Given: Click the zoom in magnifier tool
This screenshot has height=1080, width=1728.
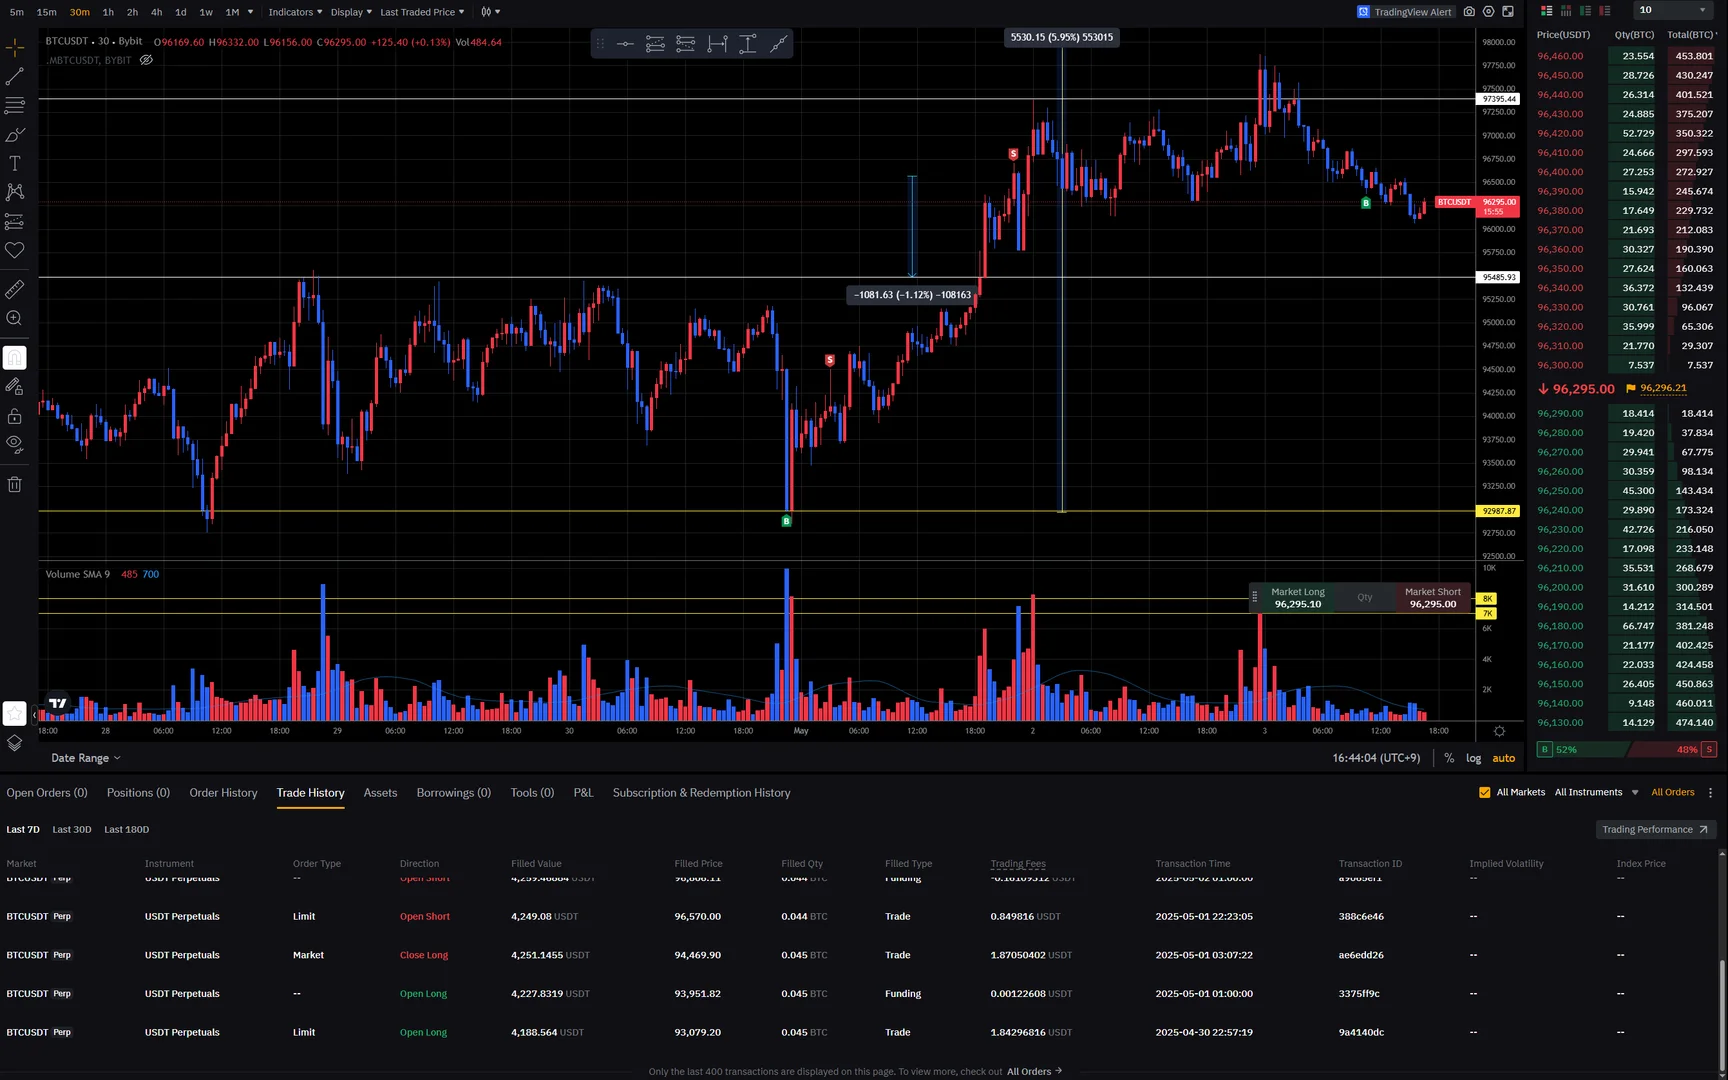Looking at the screenshot, I should (15, 319).
